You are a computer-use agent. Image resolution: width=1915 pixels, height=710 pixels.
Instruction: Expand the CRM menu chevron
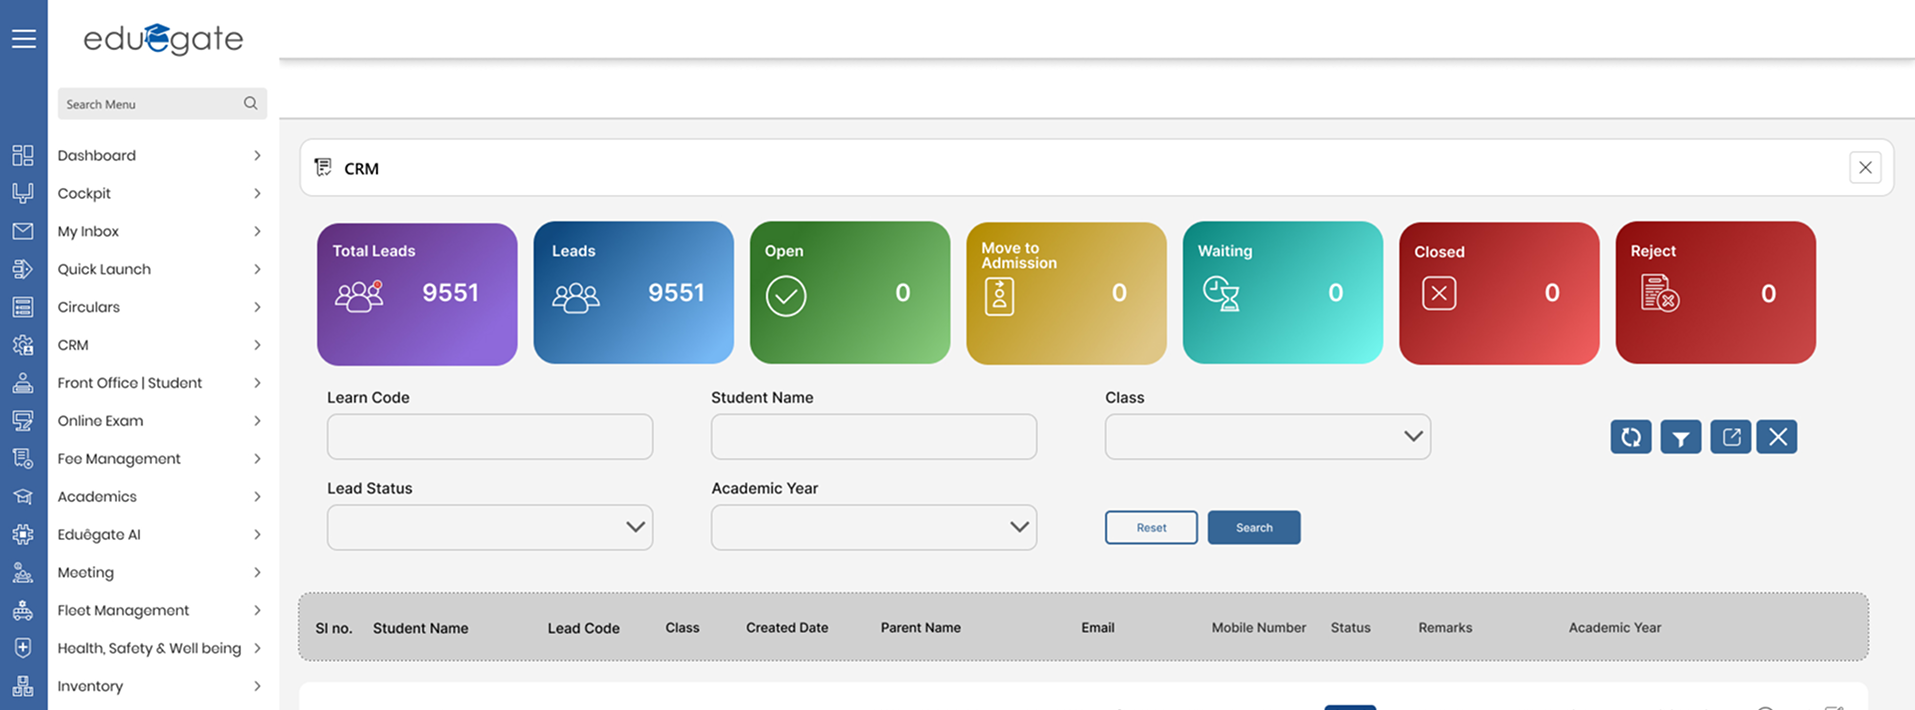[257, 345]
